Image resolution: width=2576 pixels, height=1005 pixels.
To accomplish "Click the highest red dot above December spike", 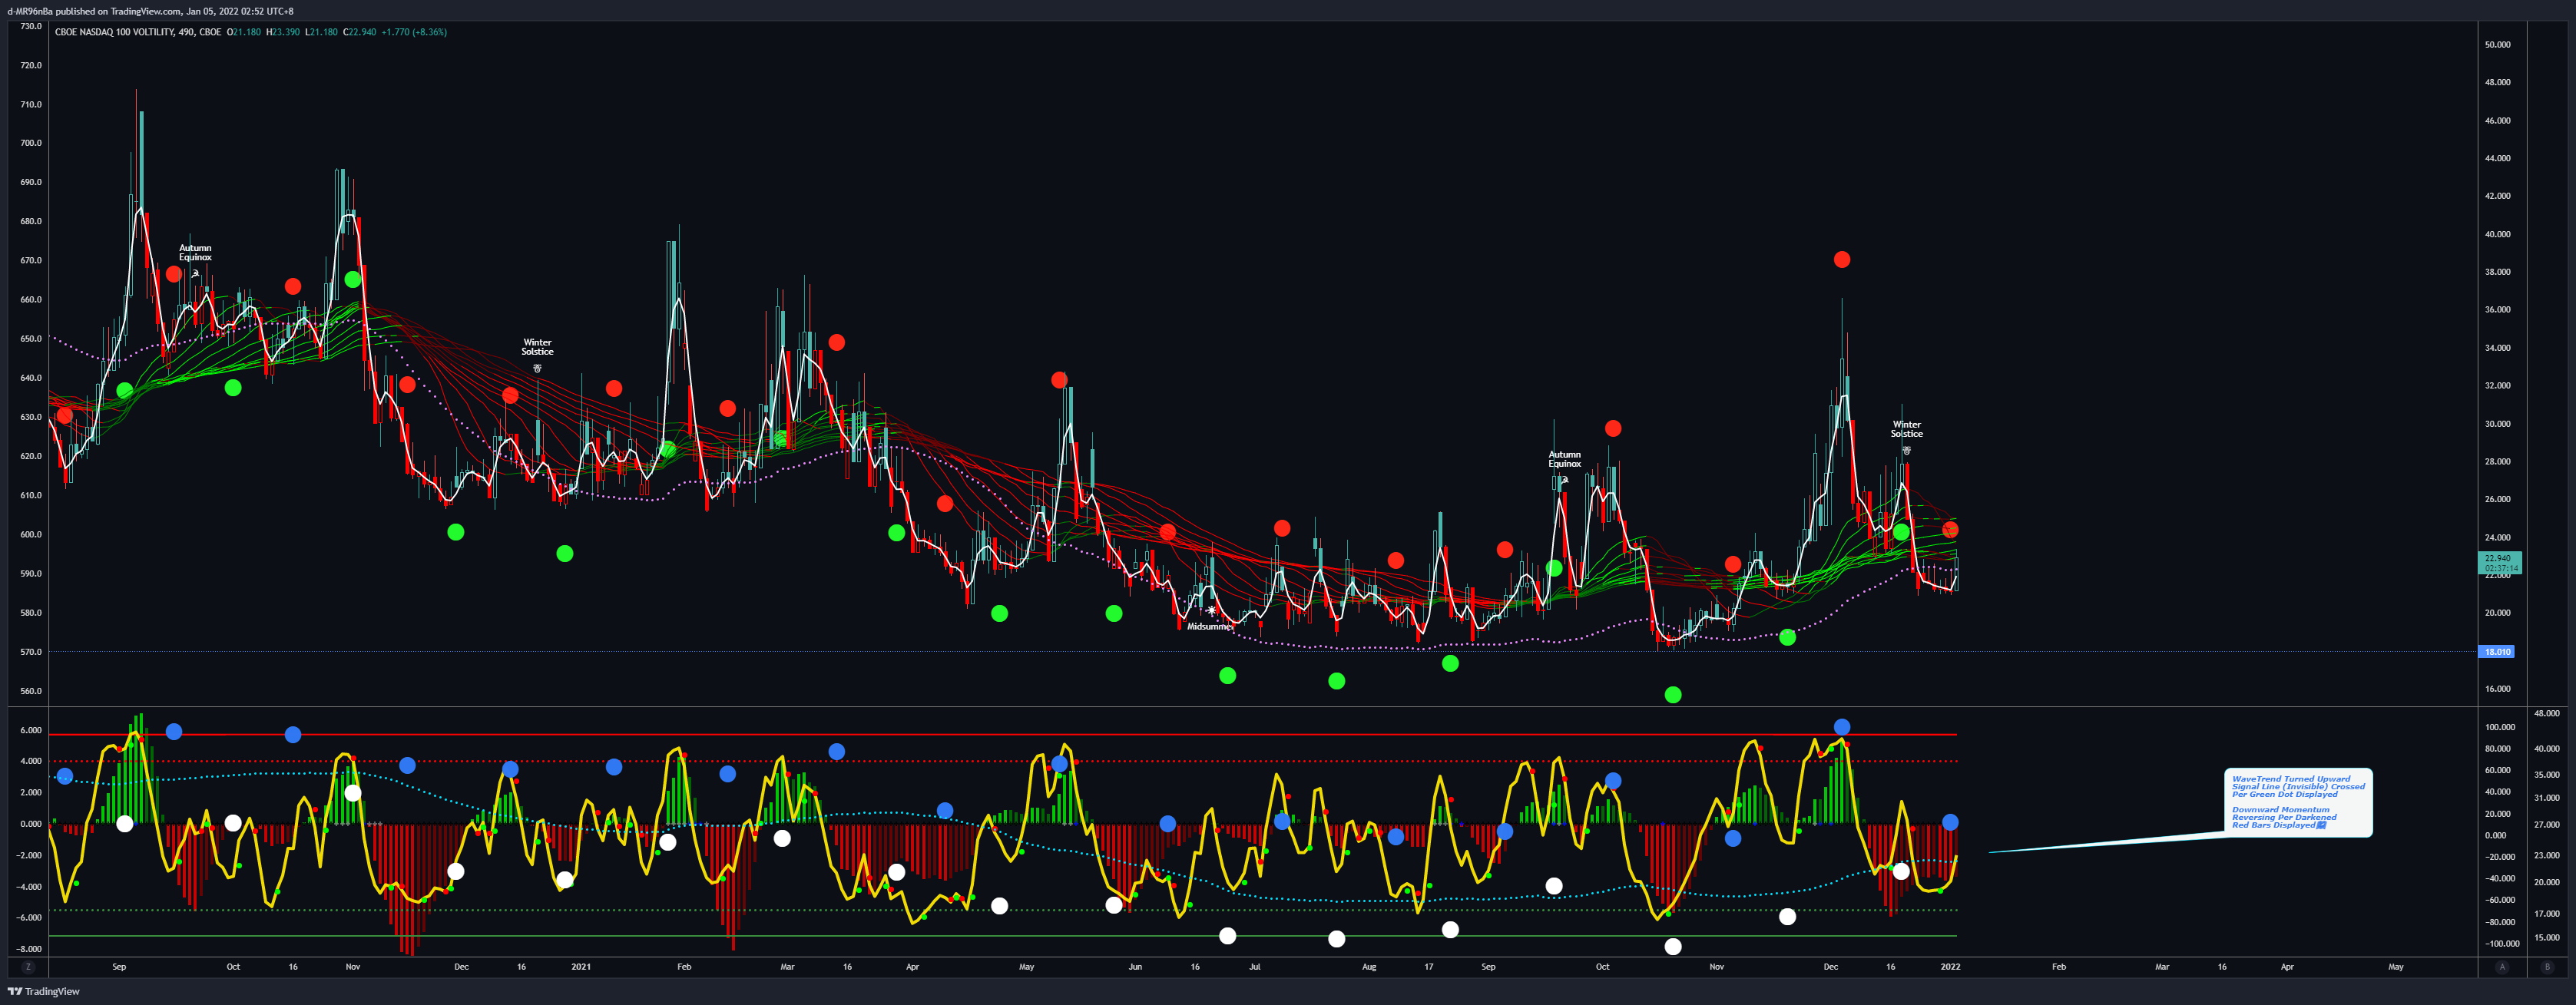I will coord(1842,260).
